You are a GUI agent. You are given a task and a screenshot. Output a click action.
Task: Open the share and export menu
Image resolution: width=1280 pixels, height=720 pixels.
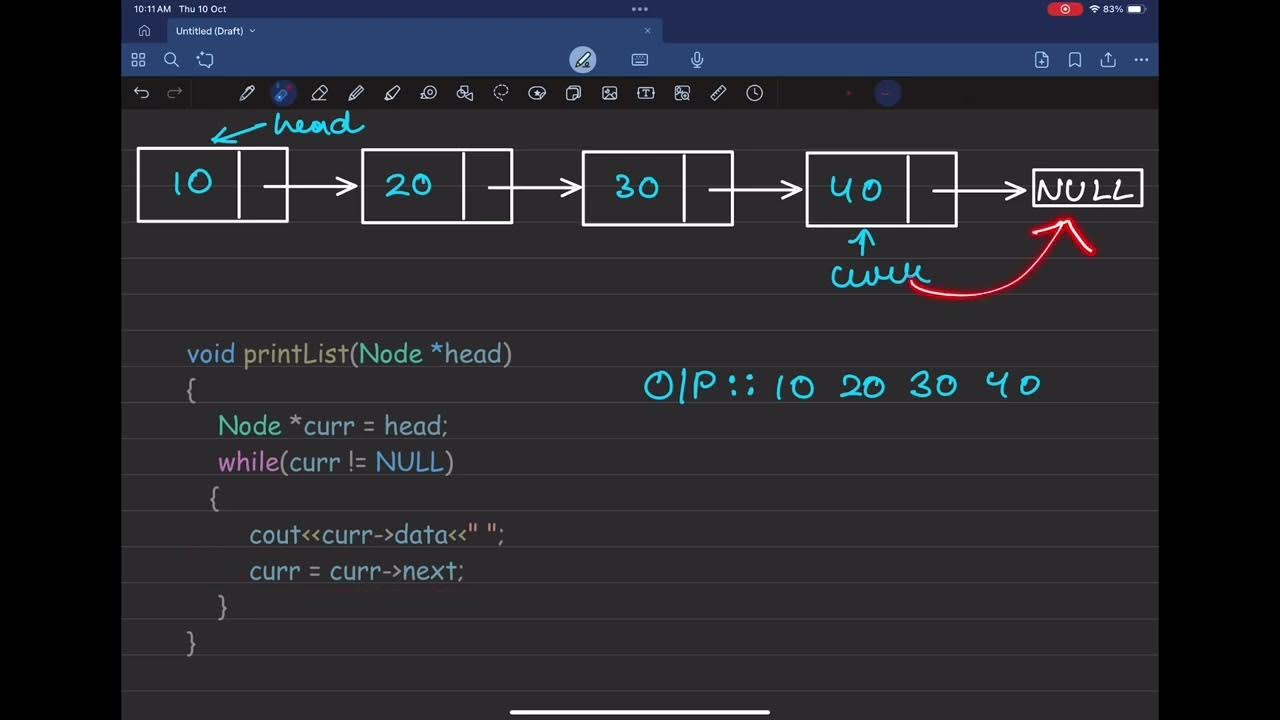click(x=1108, y=60)
